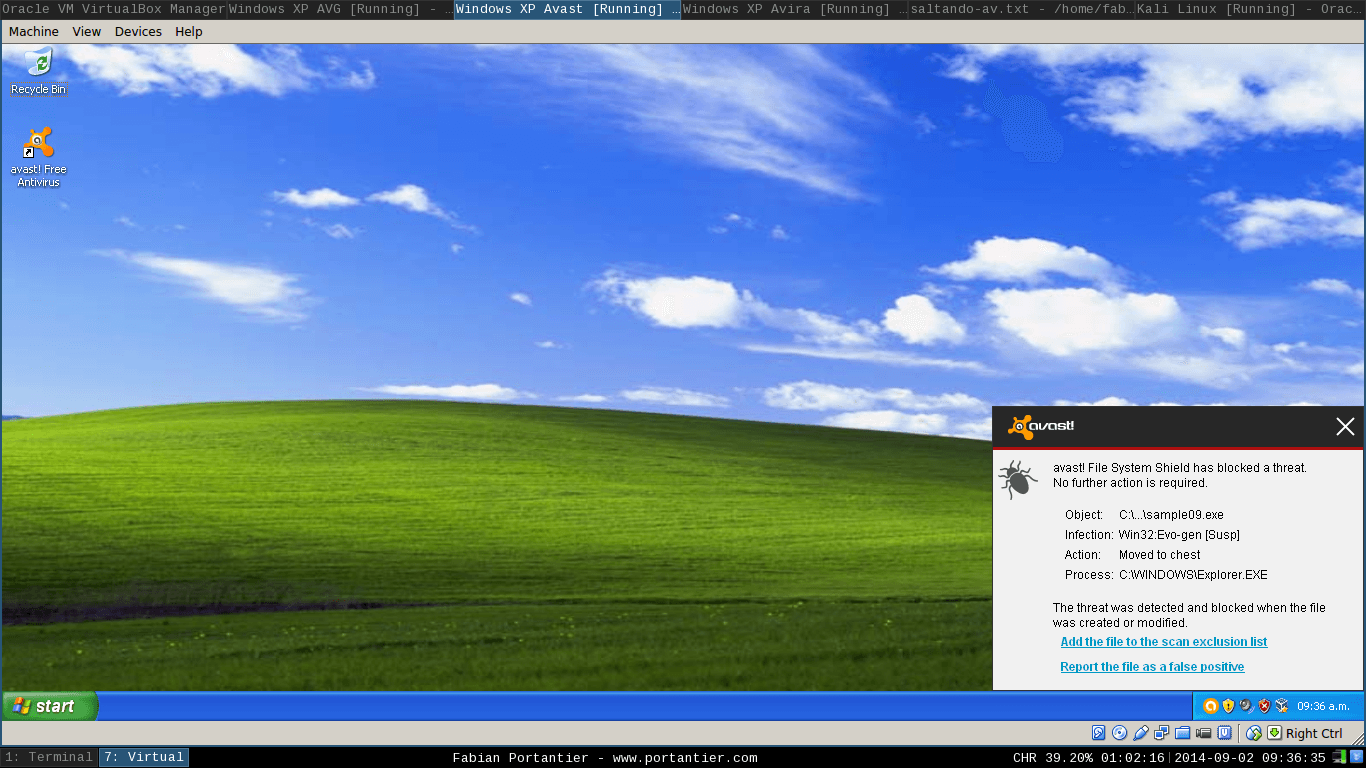Screen dimensions: 1366x768
Task: Click the Action value Moved to chest
Action: pyautogui.click(x=1160, y=555)
